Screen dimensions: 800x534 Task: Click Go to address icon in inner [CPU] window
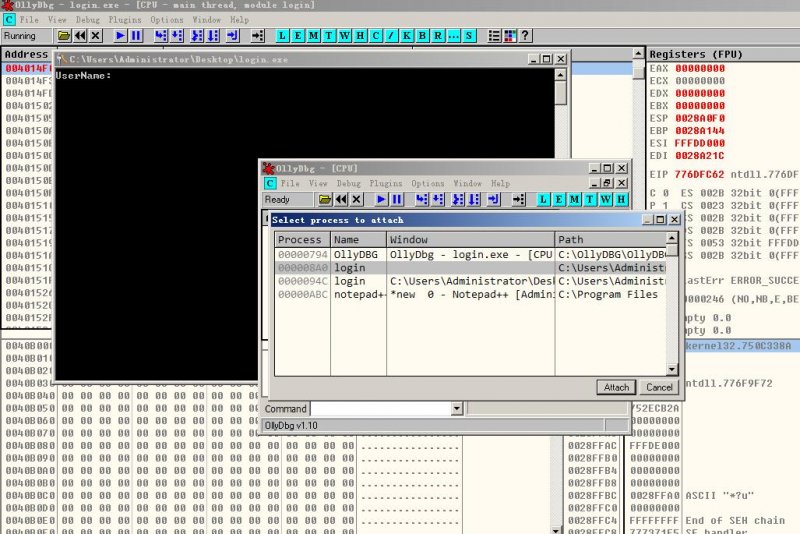pyautogui.click(x=519, y=199)
